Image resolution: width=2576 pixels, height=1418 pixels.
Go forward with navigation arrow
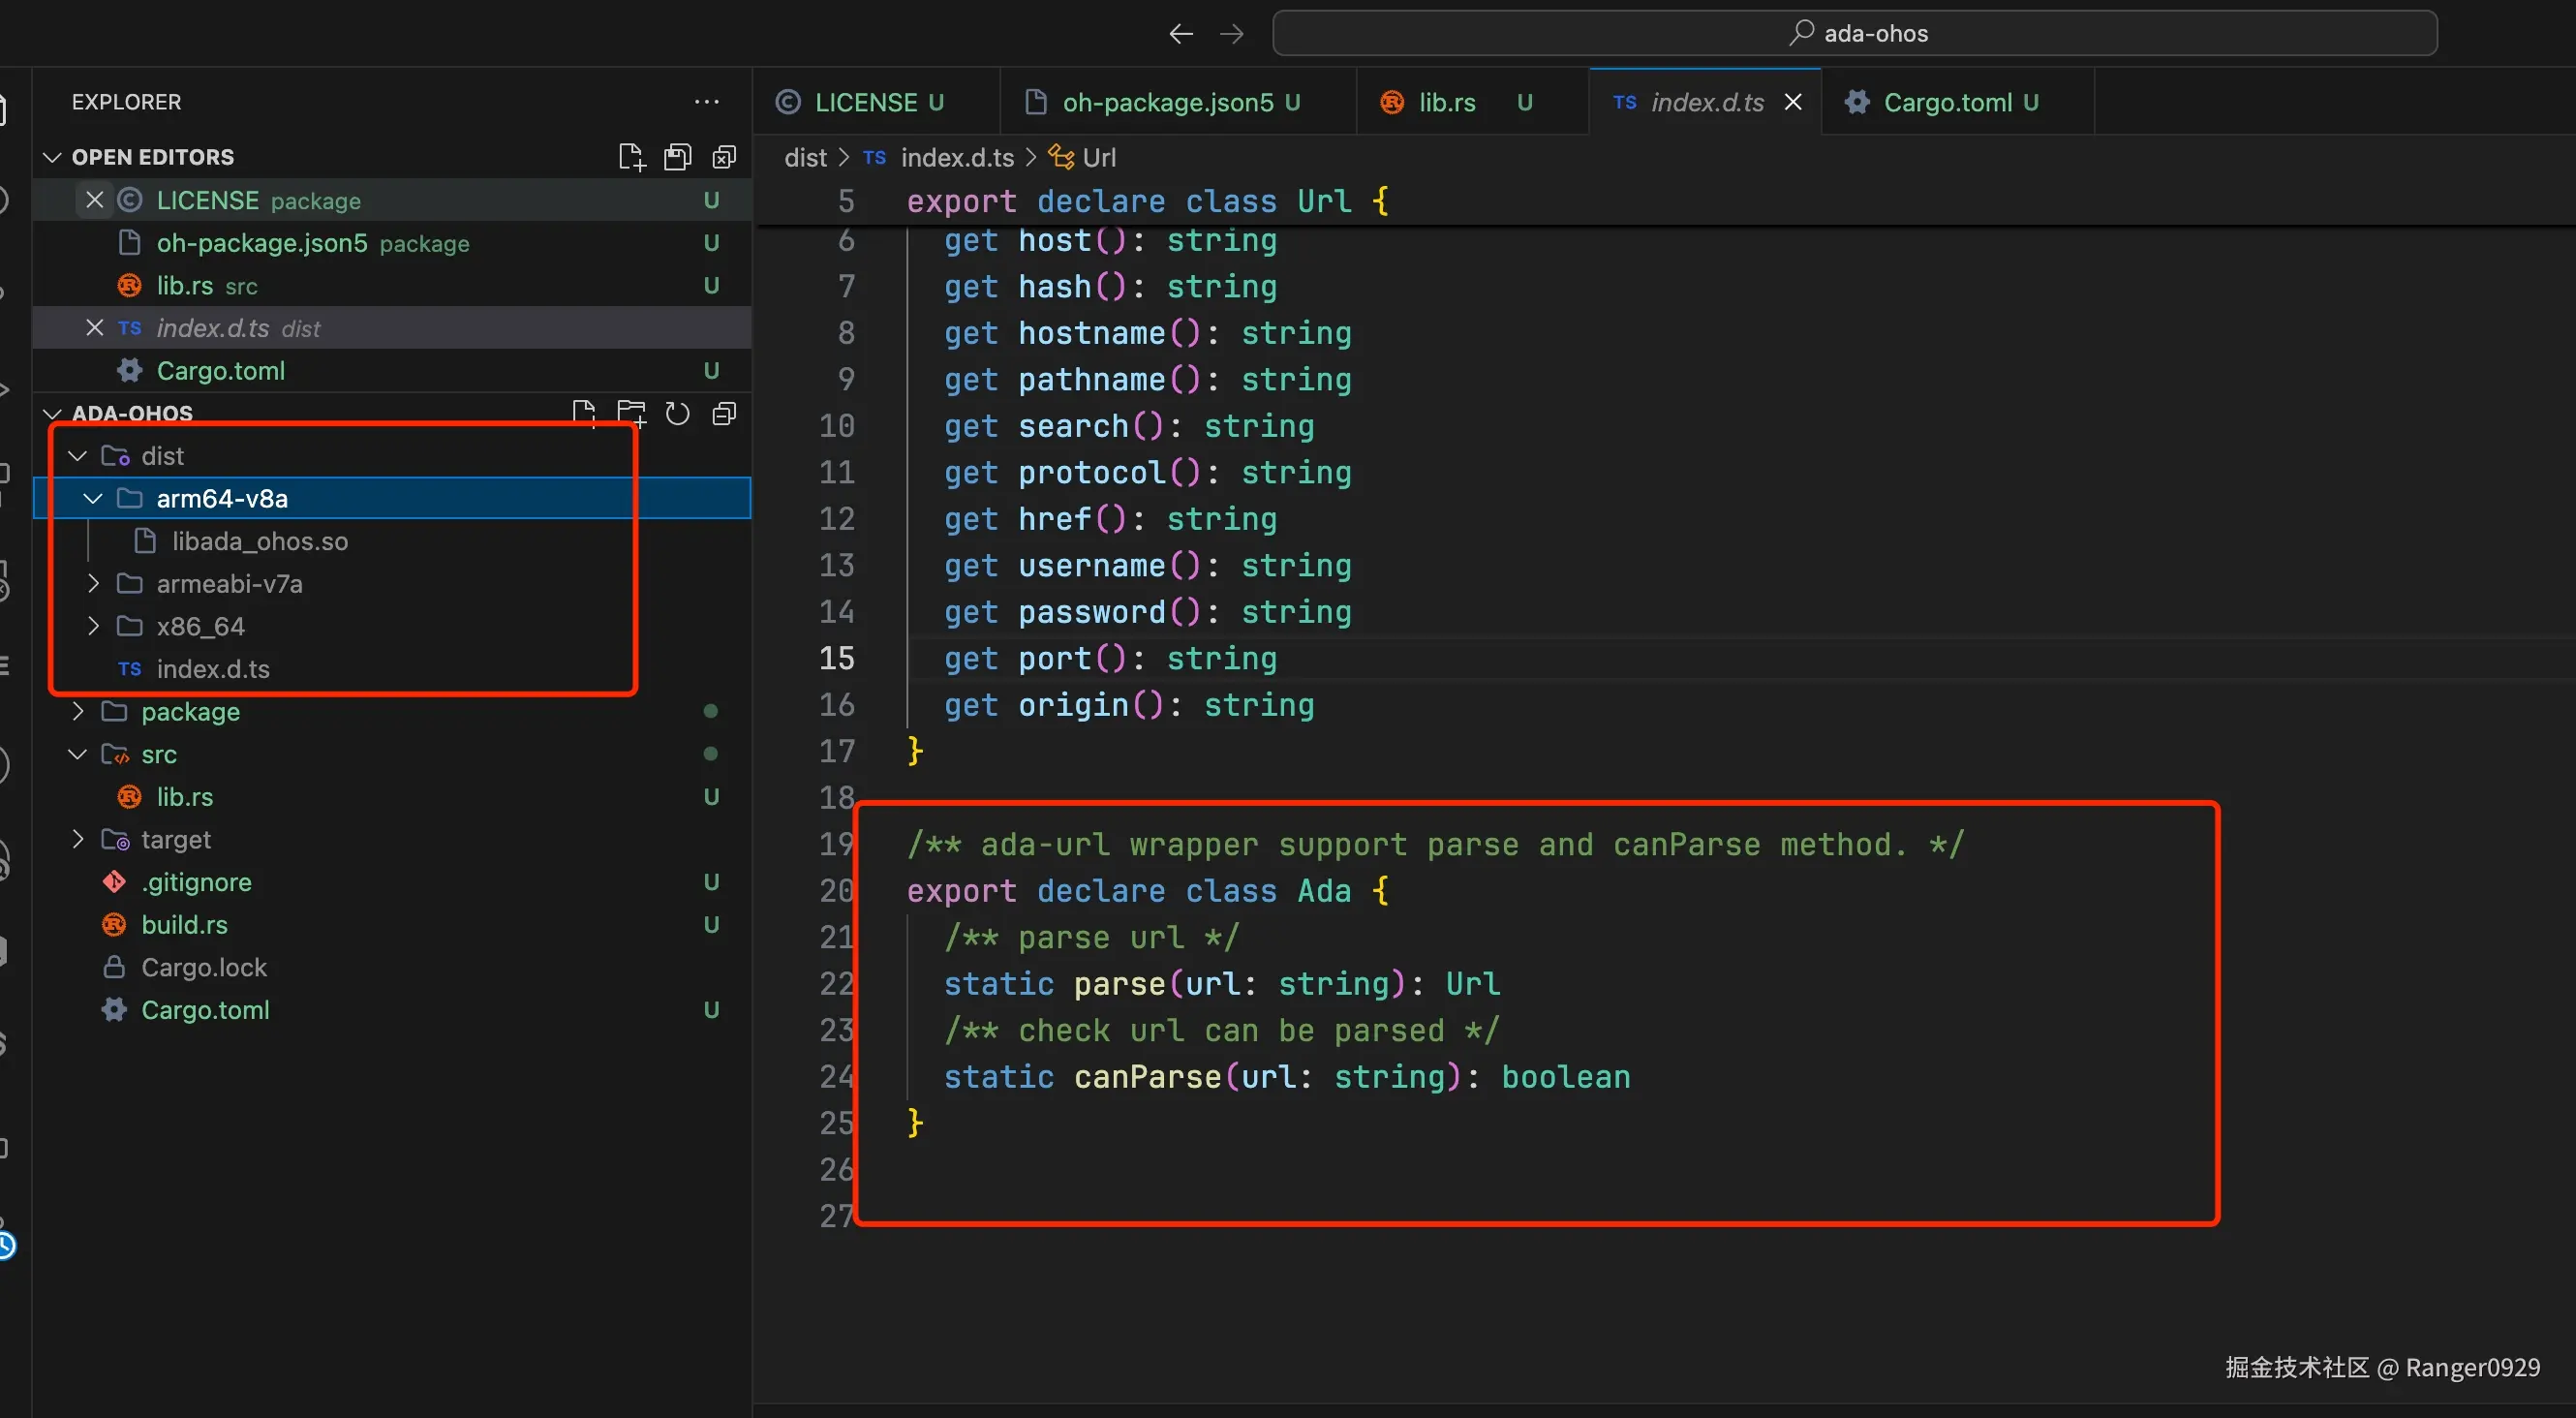click(x=1232, y=34)
